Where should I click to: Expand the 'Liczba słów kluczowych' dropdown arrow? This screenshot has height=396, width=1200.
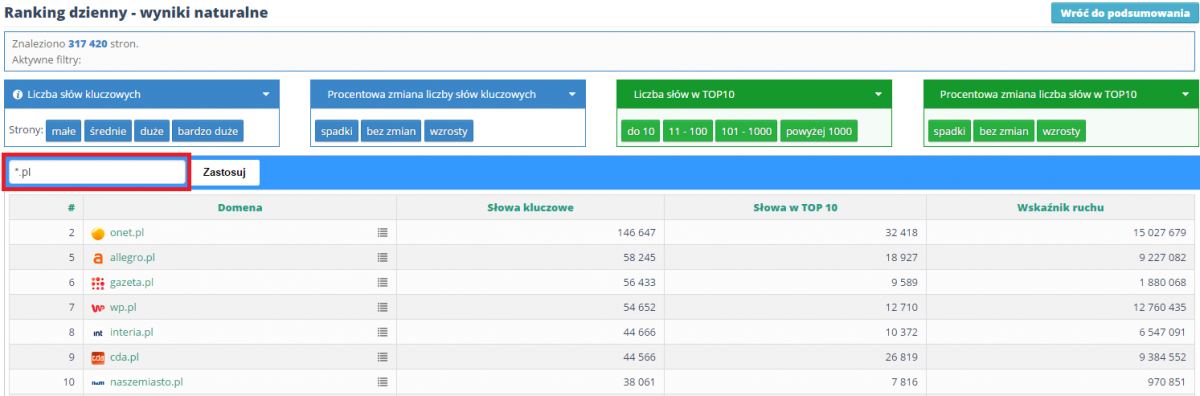pos(266,95)
